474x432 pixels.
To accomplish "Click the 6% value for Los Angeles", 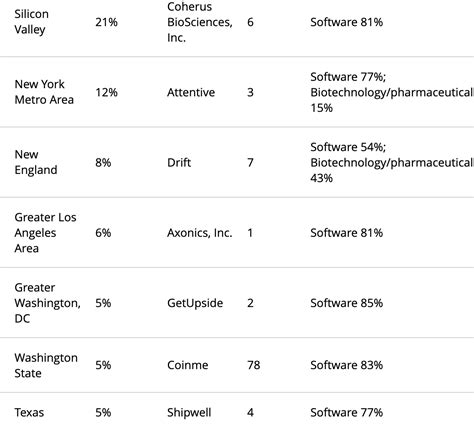I will click(103, 233).
